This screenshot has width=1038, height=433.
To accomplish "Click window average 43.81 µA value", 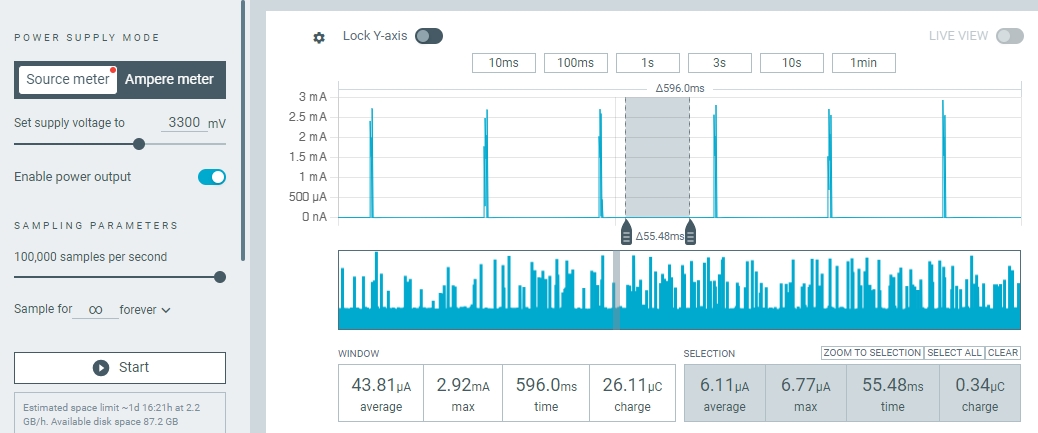I will (381, 385).
